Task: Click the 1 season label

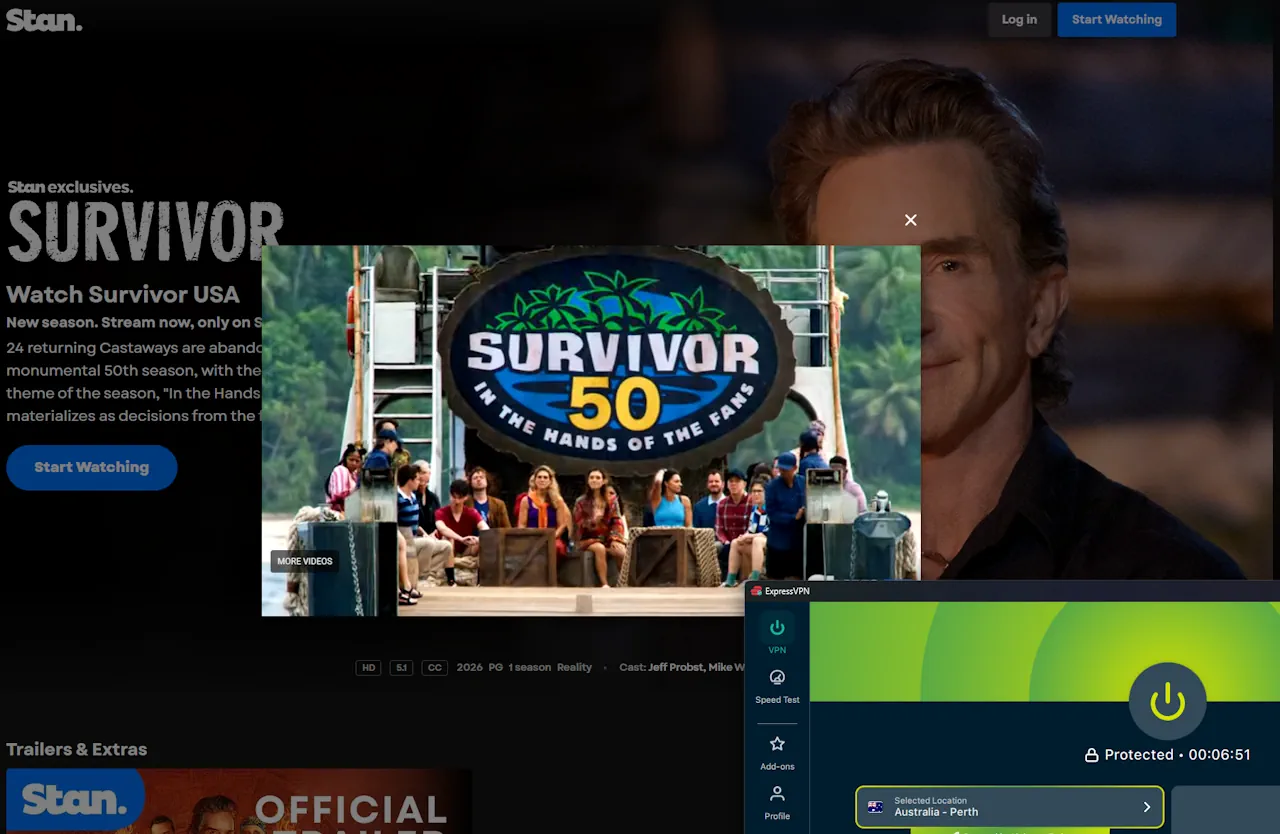Action: point(529,667)
